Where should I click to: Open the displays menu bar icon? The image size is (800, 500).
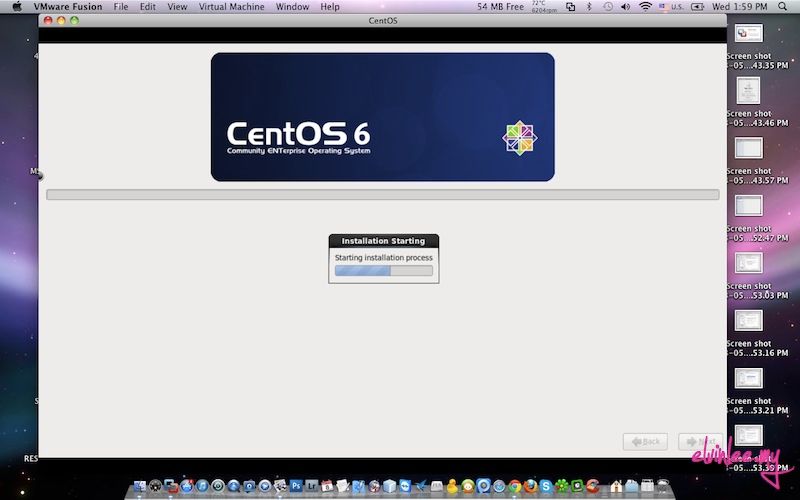coord(570,7)
